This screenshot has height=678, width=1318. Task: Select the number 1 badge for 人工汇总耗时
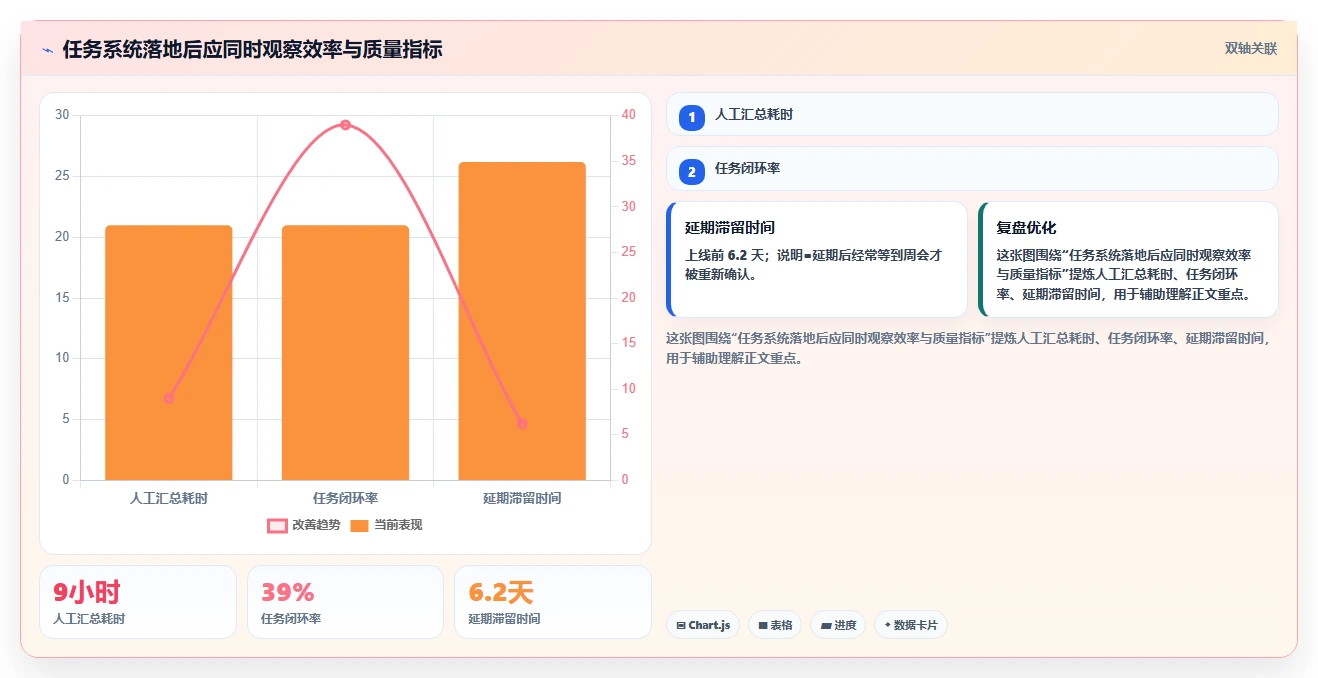691,118
